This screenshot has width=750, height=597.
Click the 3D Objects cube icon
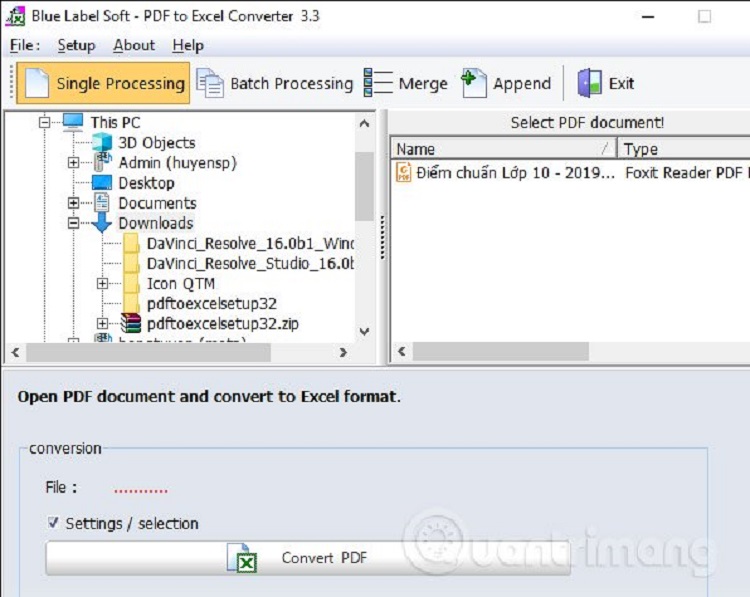coord(101,142)
